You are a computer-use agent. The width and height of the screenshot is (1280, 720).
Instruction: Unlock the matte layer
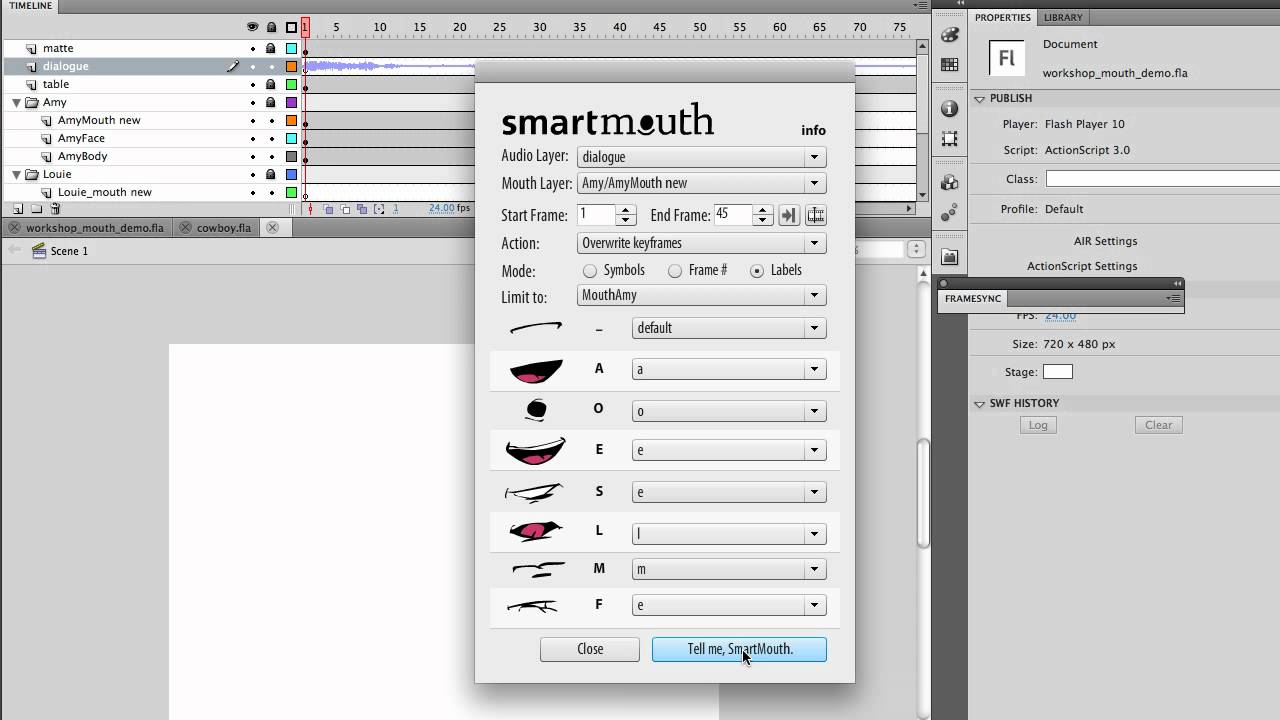click(271, 48)
